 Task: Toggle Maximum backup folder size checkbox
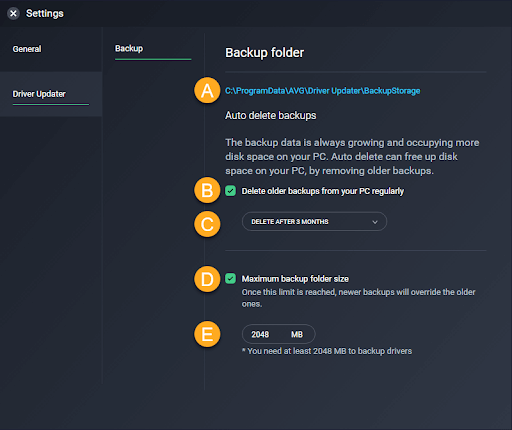[230, 278]
